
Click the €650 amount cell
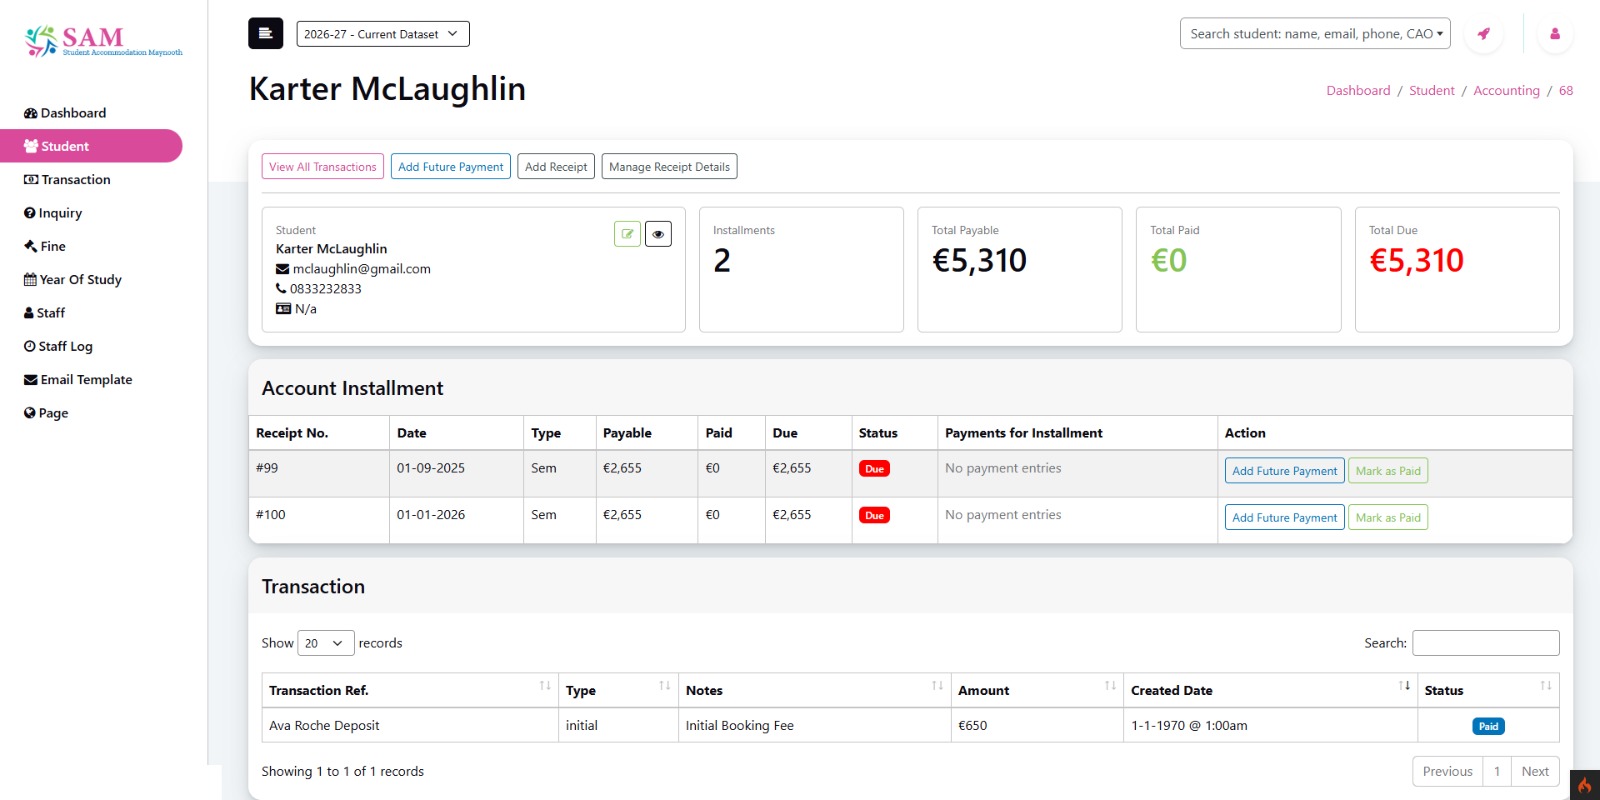(x=1037, y=726)
